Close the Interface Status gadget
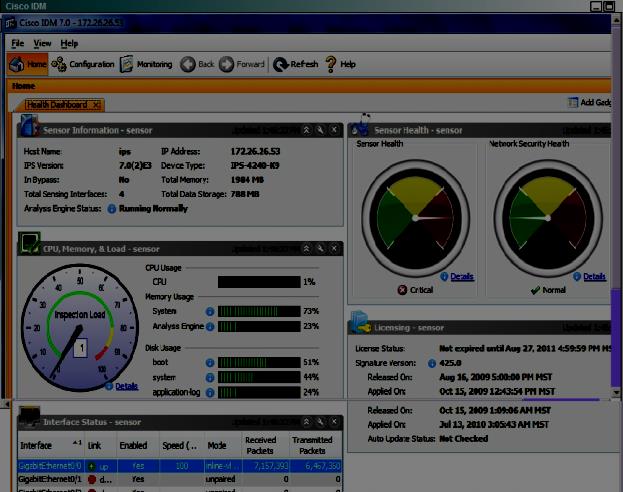 pos(334,422)
